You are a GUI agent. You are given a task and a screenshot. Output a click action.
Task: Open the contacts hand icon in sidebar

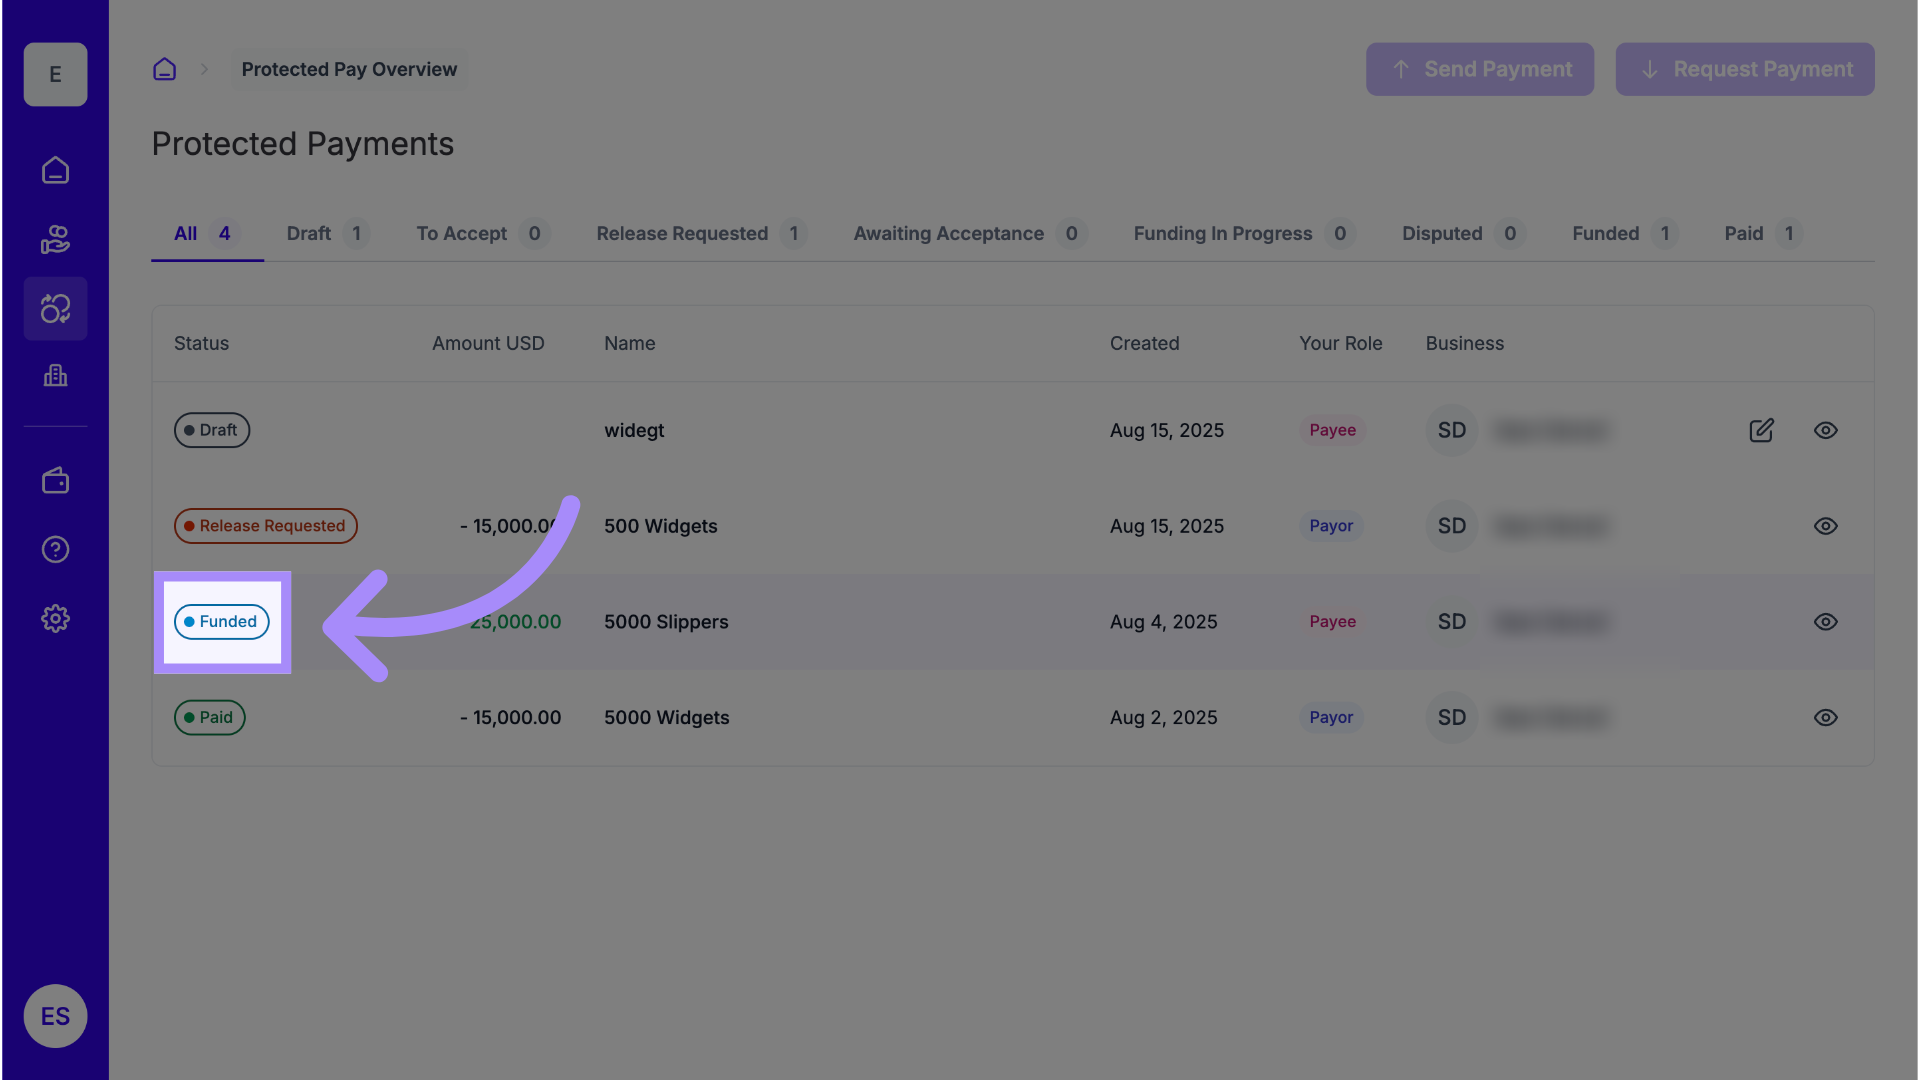(x=55, y=240)
